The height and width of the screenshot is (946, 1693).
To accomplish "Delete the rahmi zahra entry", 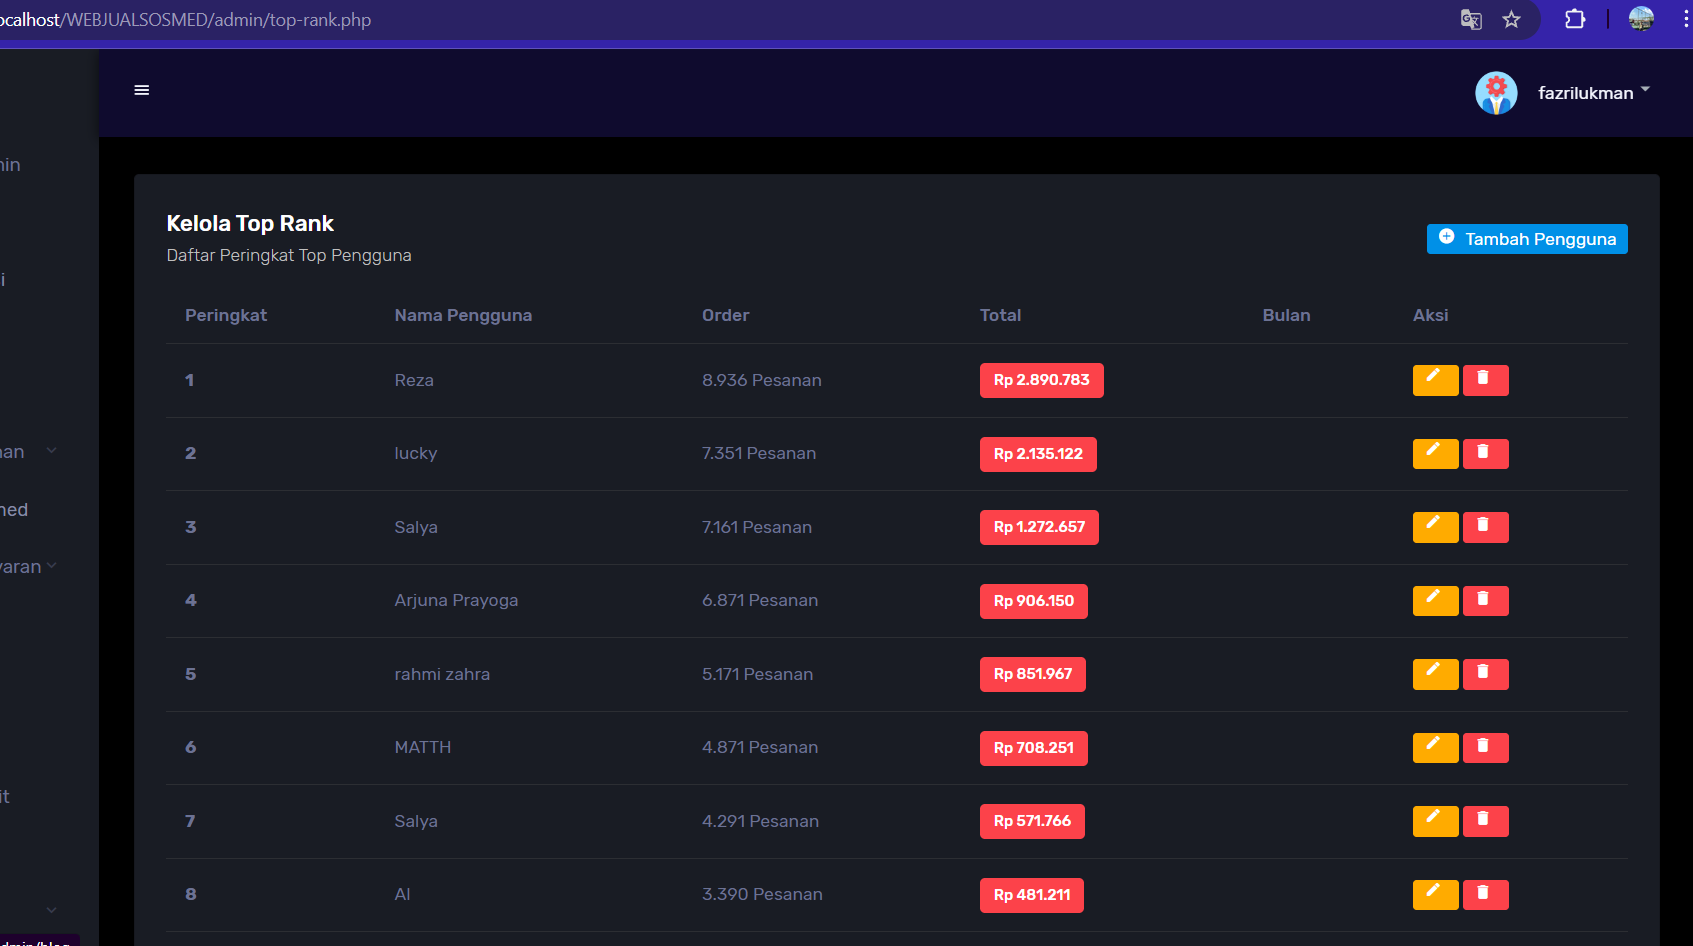I will tap(1485, 674).
